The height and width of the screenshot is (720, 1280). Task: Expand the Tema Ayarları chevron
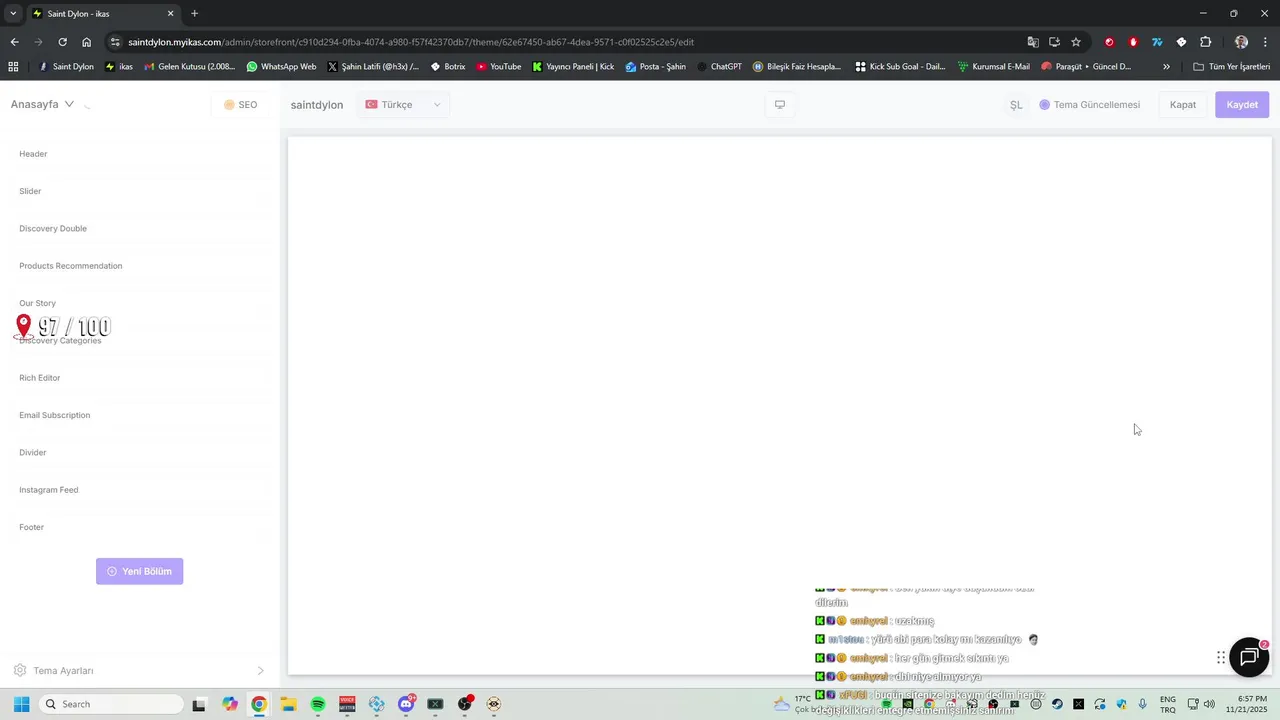261,671
